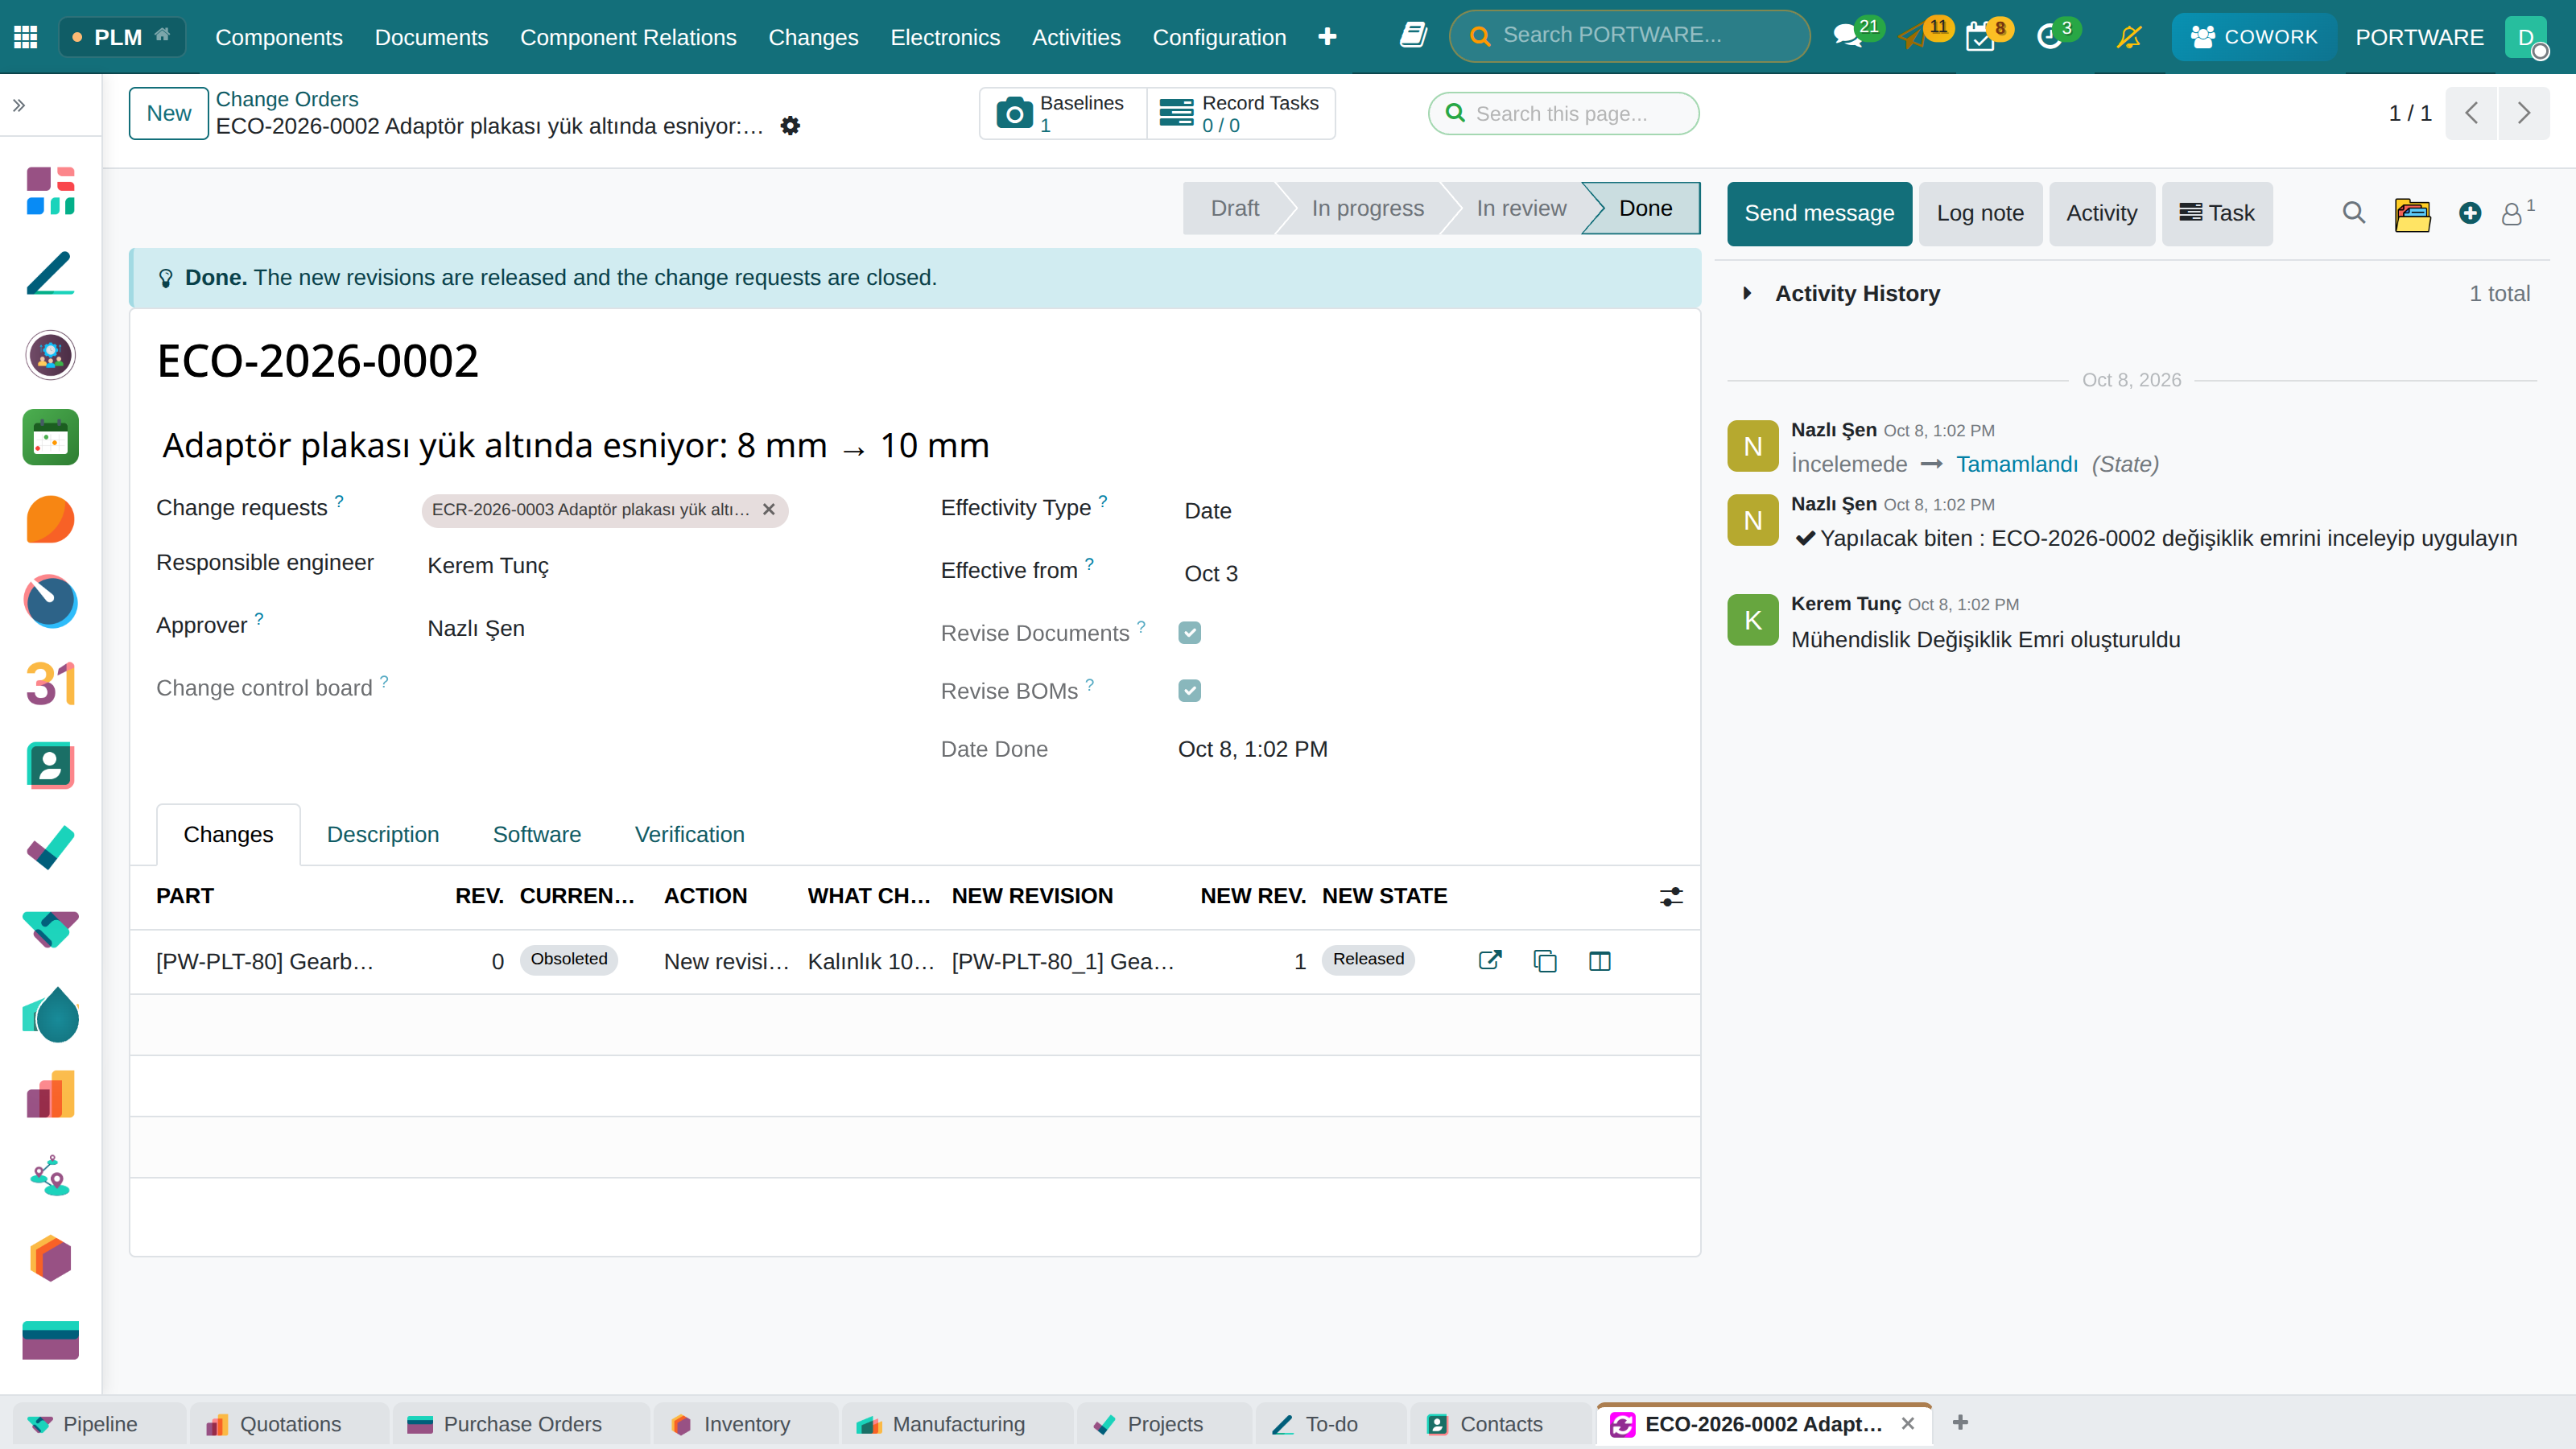Open PW-PLT-80 row external link icon
This screenshot has width=2576, height=1449.
click(1490, 960)
